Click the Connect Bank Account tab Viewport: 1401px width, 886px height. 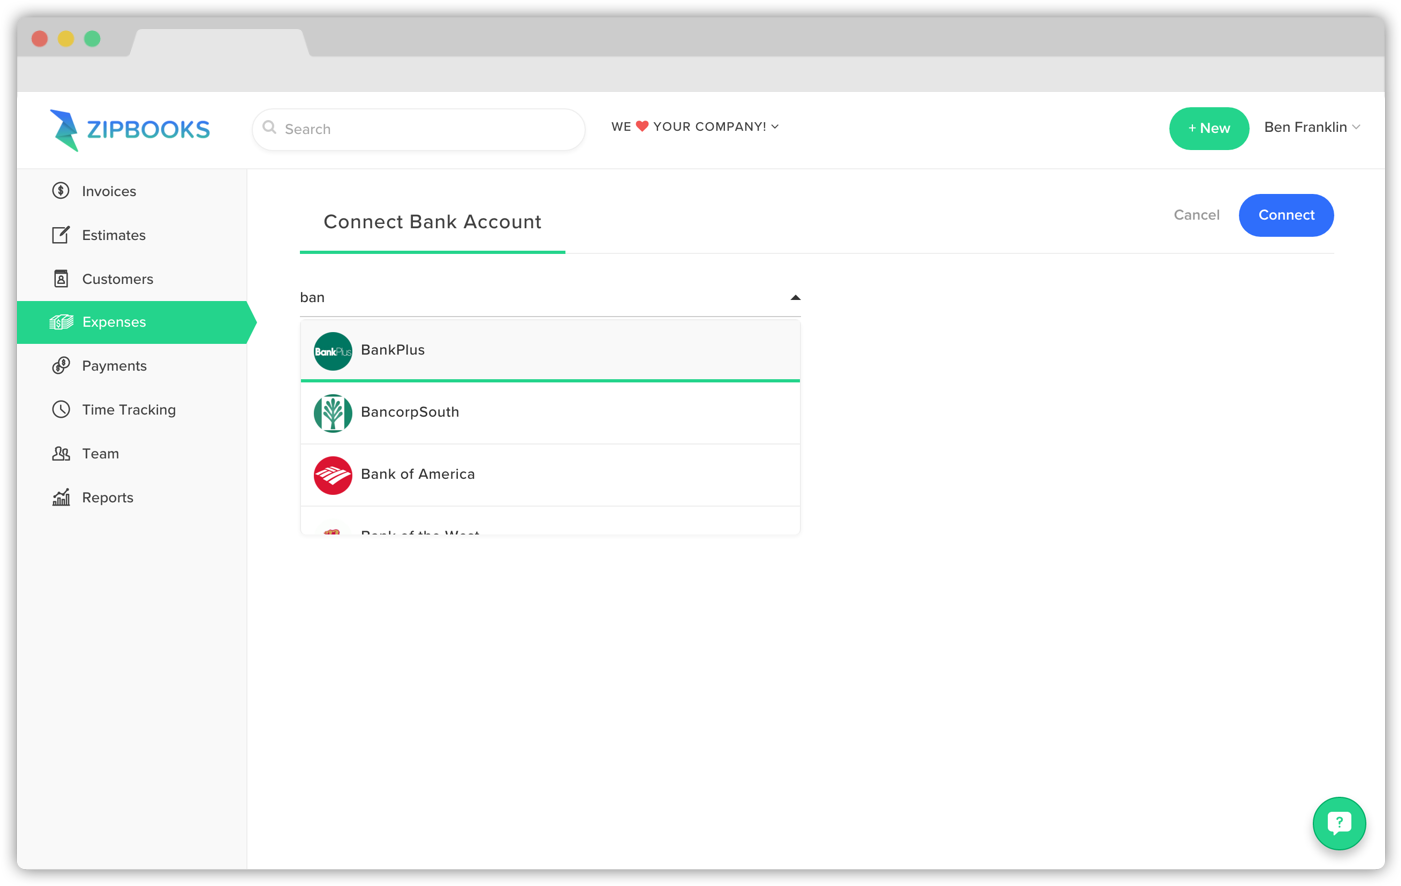point(432,222)
